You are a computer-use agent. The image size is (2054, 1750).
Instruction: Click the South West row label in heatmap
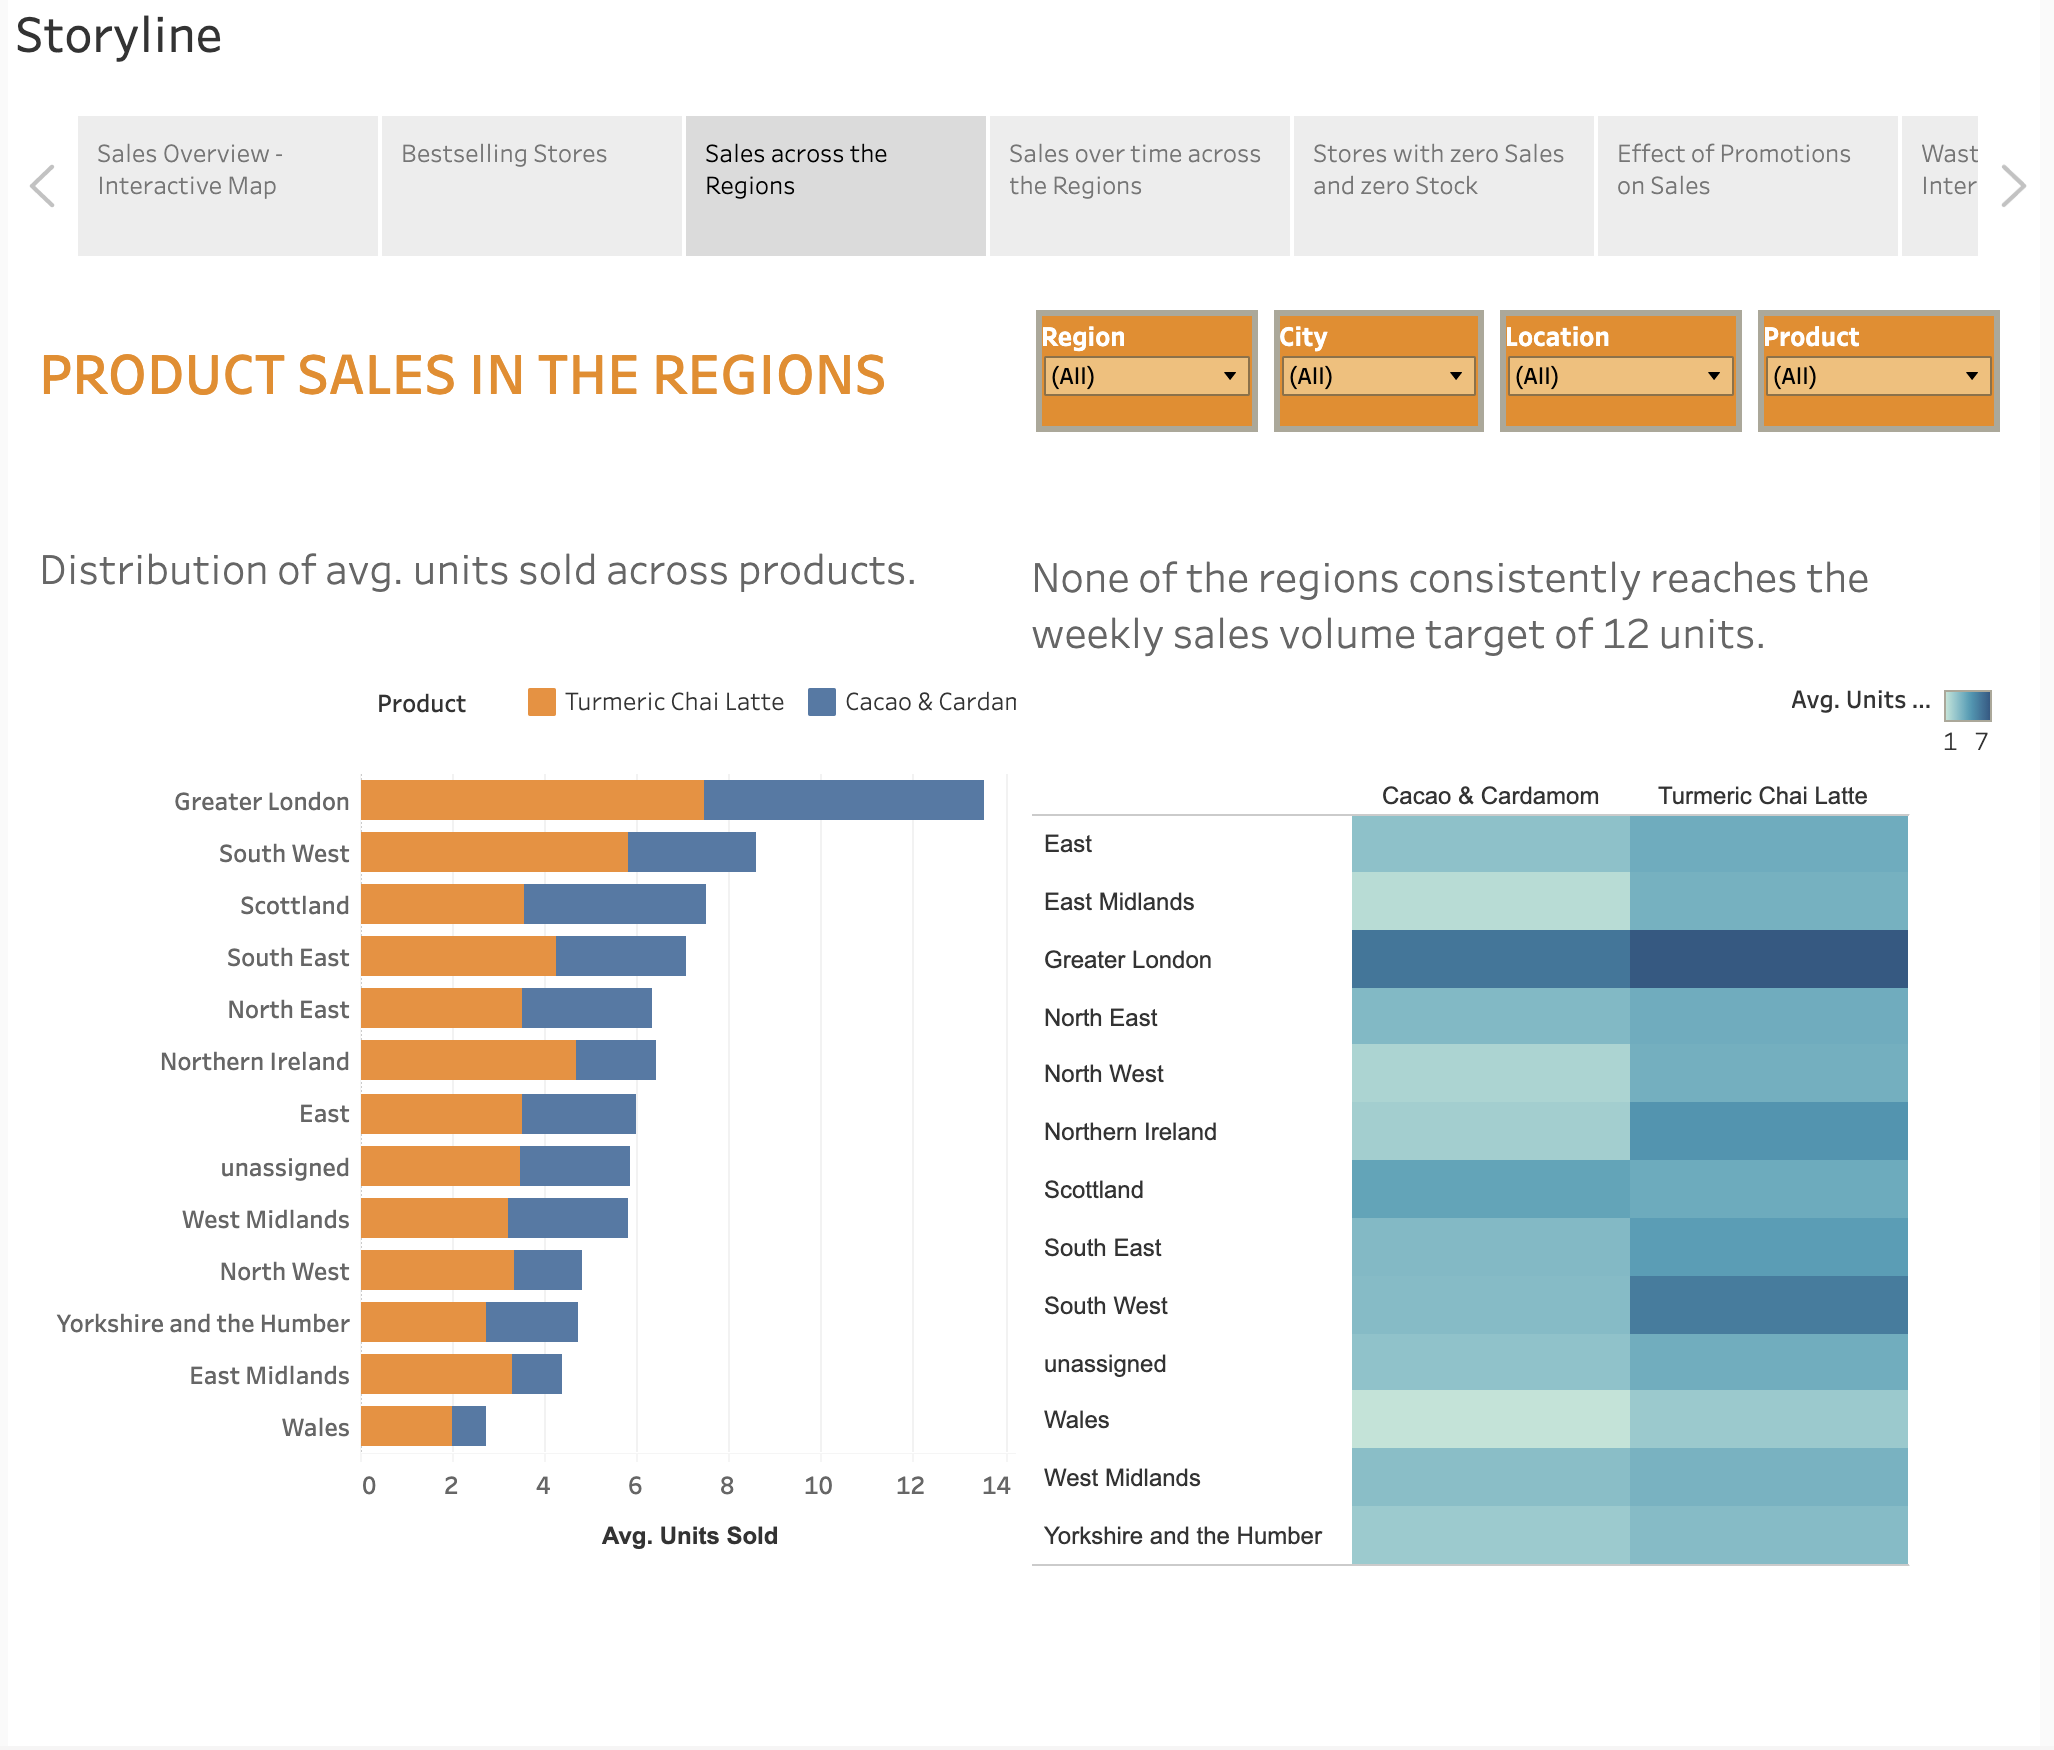[1105, 1306]
